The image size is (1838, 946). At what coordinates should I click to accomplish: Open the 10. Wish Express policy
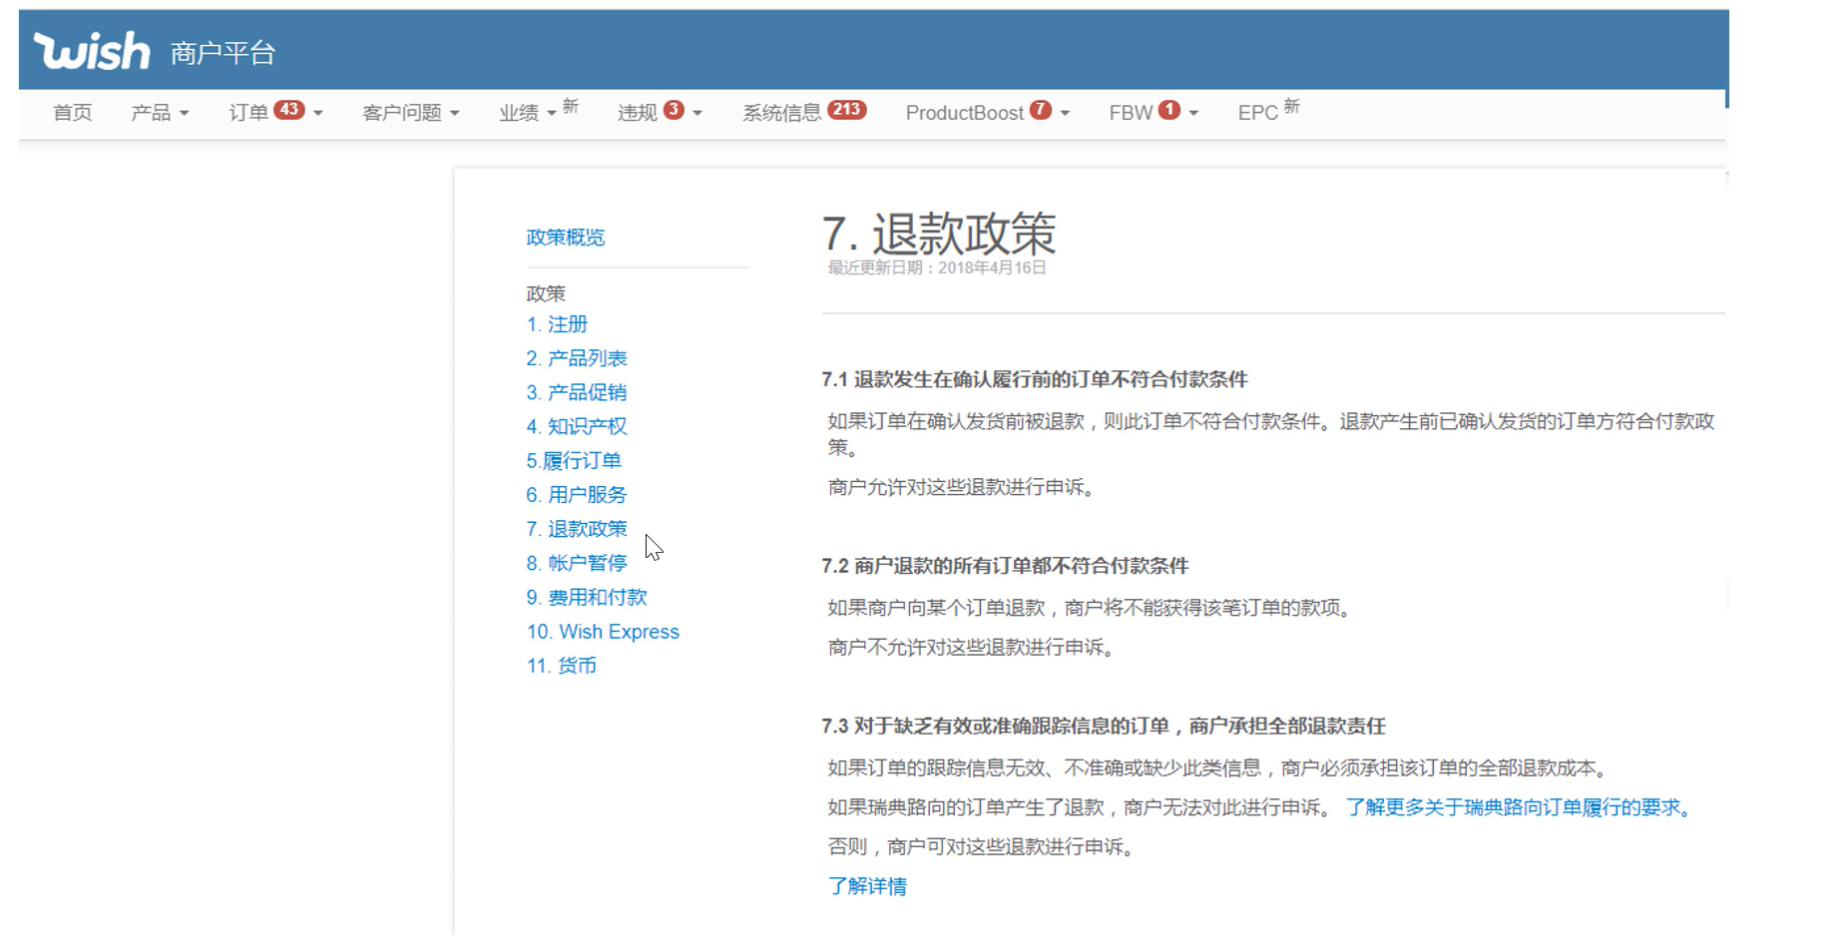pos(602,632)
